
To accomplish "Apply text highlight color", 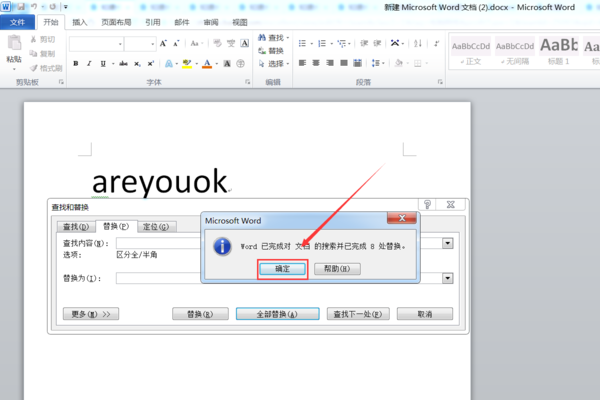I will tap(187, 64).
